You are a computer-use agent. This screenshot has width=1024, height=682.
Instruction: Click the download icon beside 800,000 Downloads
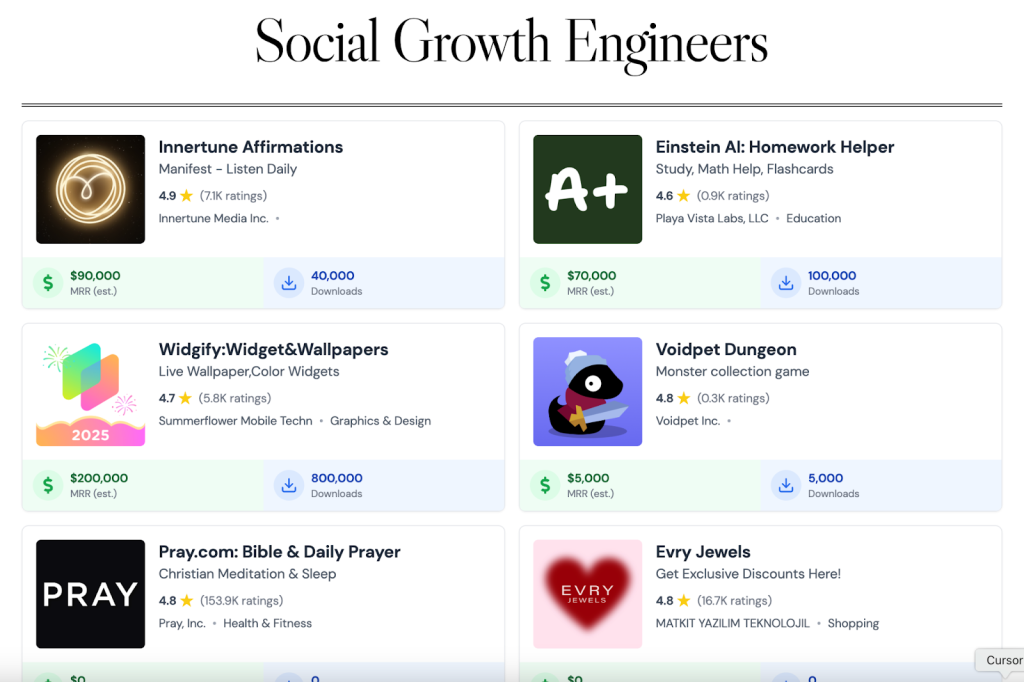[x=289, y=485]
